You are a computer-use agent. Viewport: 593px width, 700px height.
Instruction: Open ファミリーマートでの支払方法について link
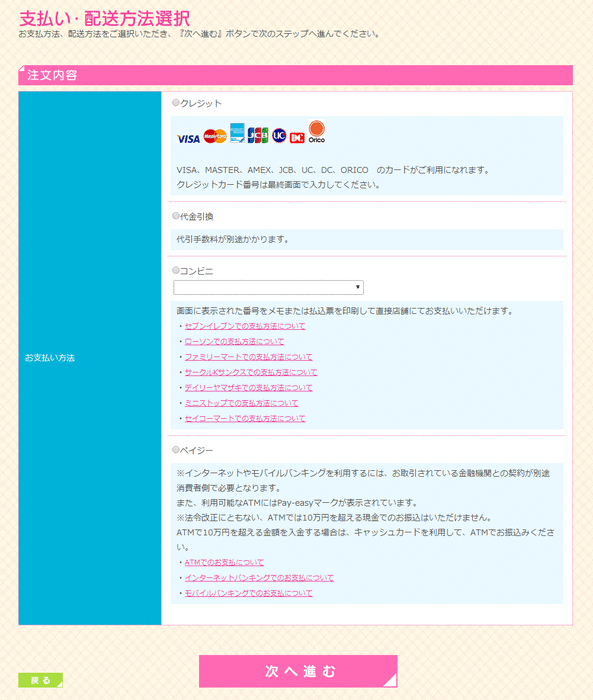248,357
